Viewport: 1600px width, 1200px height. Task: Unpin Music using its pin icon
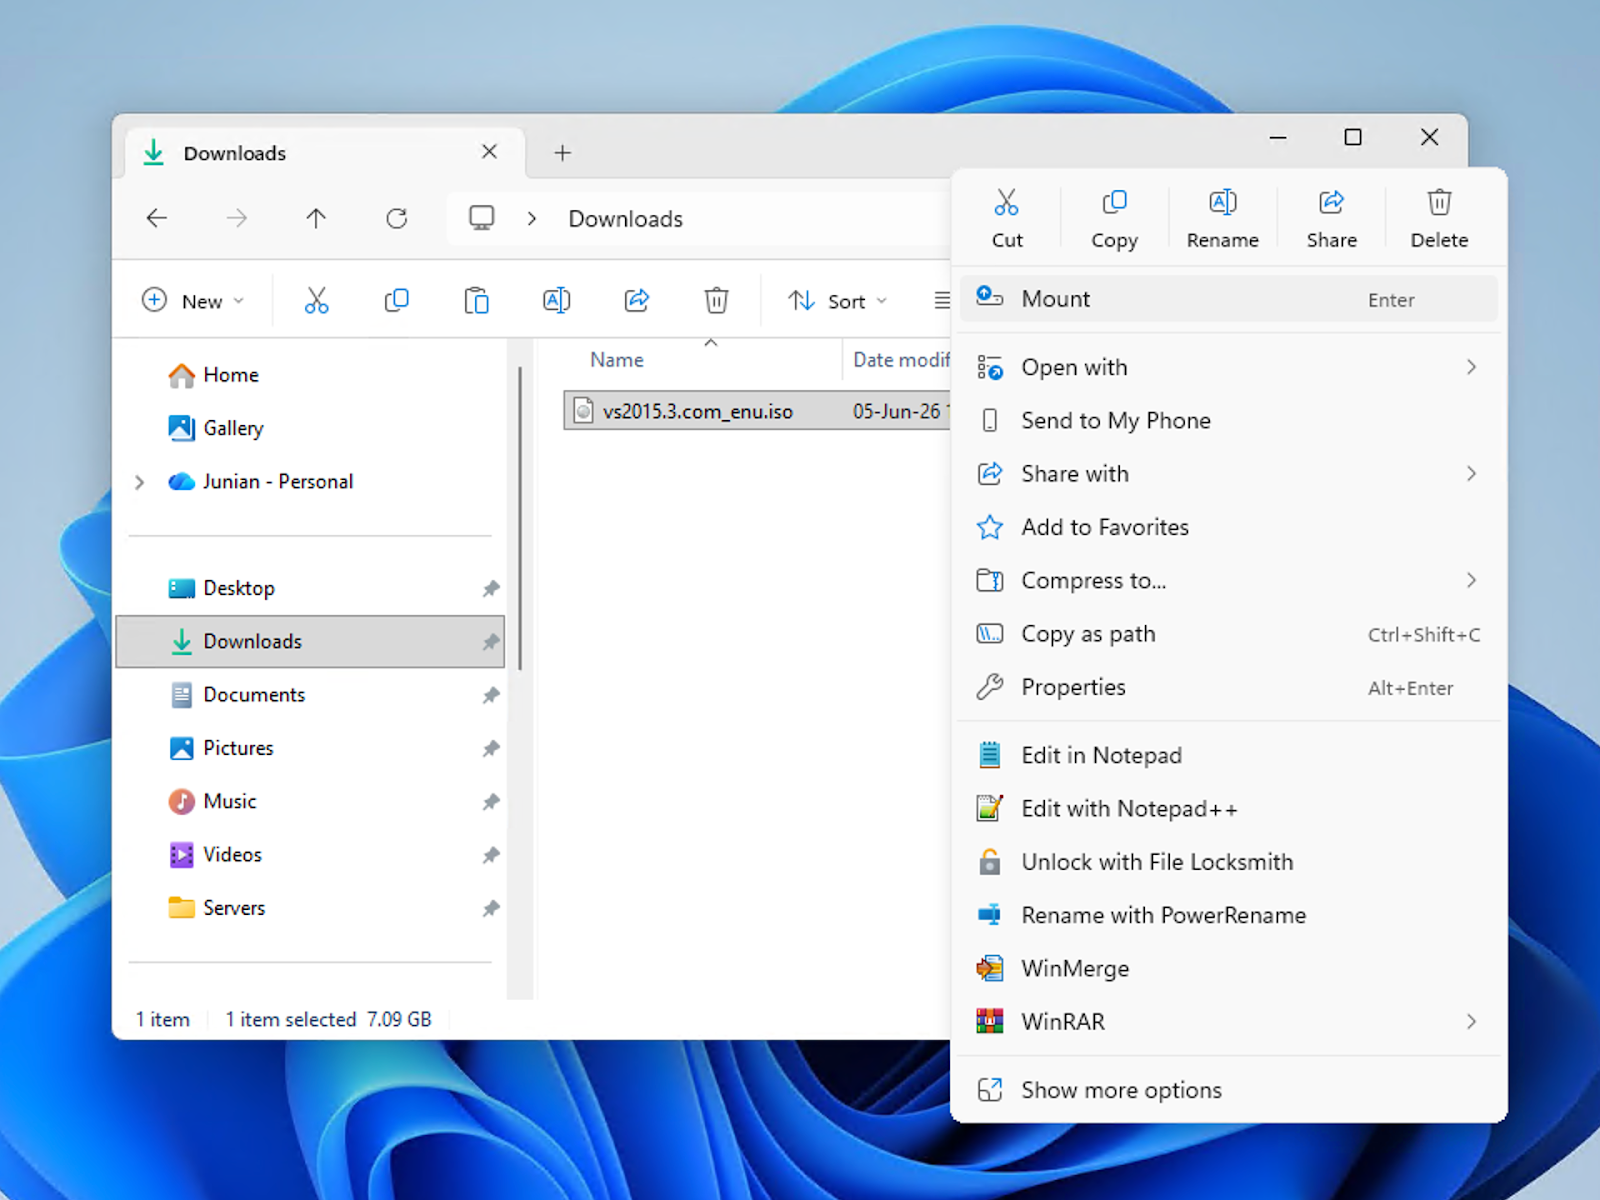point(491,801)
